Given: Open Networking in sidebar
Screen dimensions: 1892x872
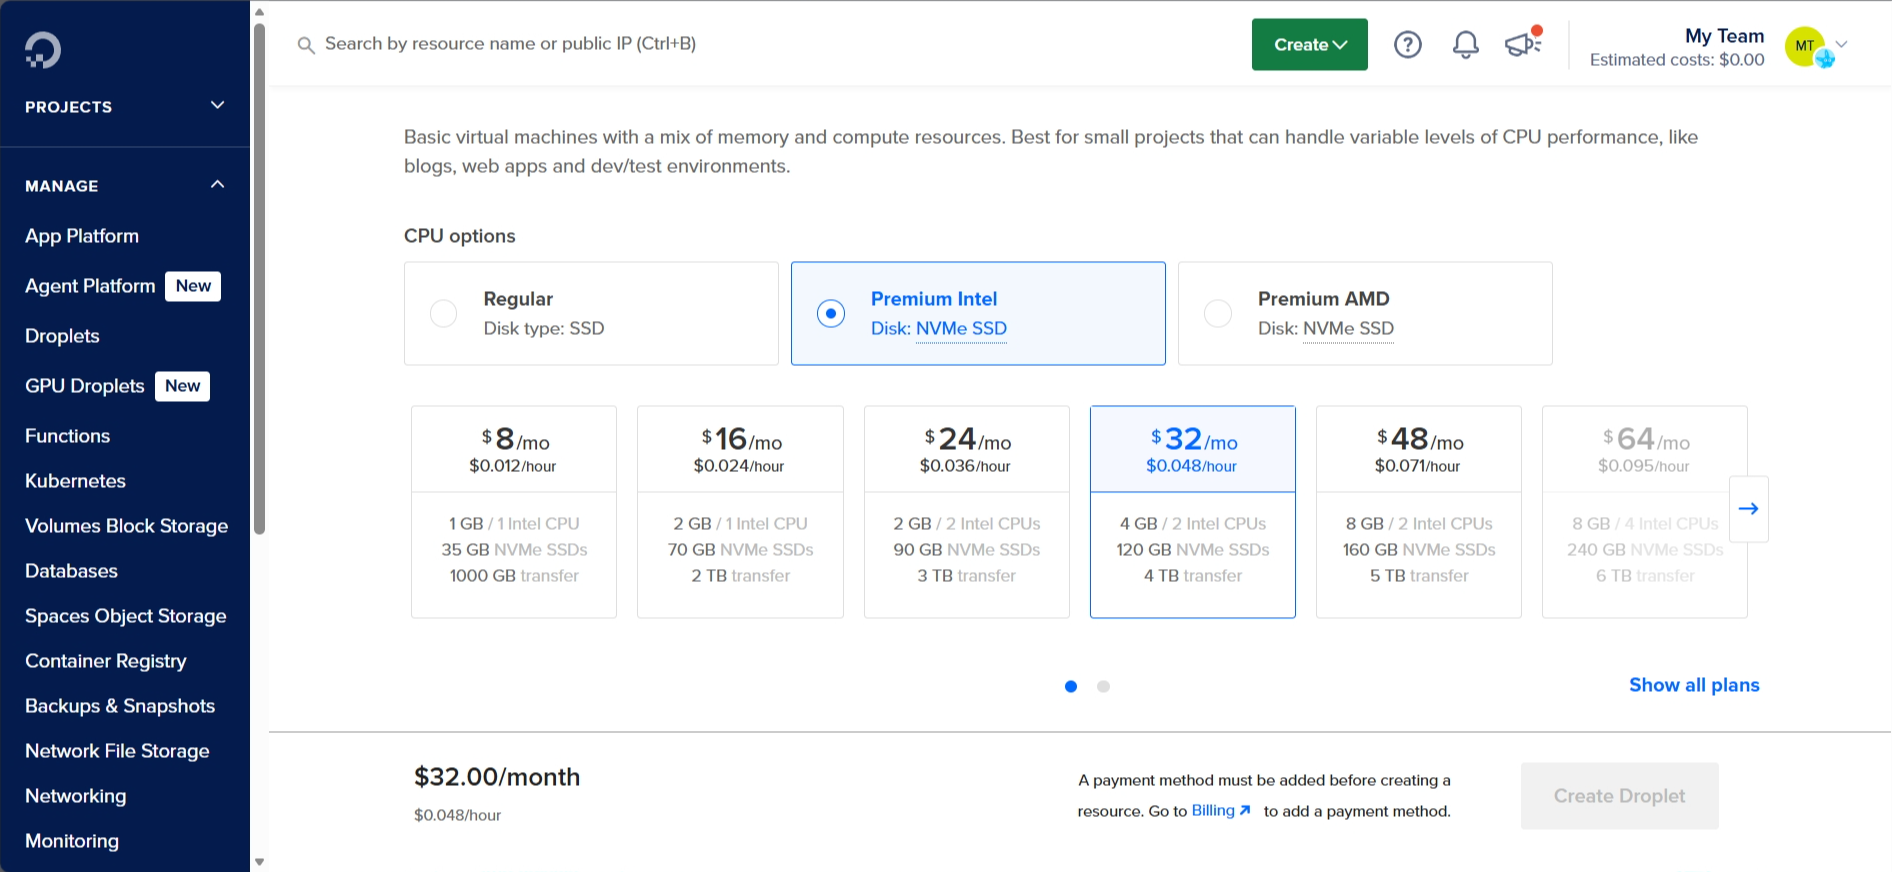Looking at the screenshot, I should (75, 796).
